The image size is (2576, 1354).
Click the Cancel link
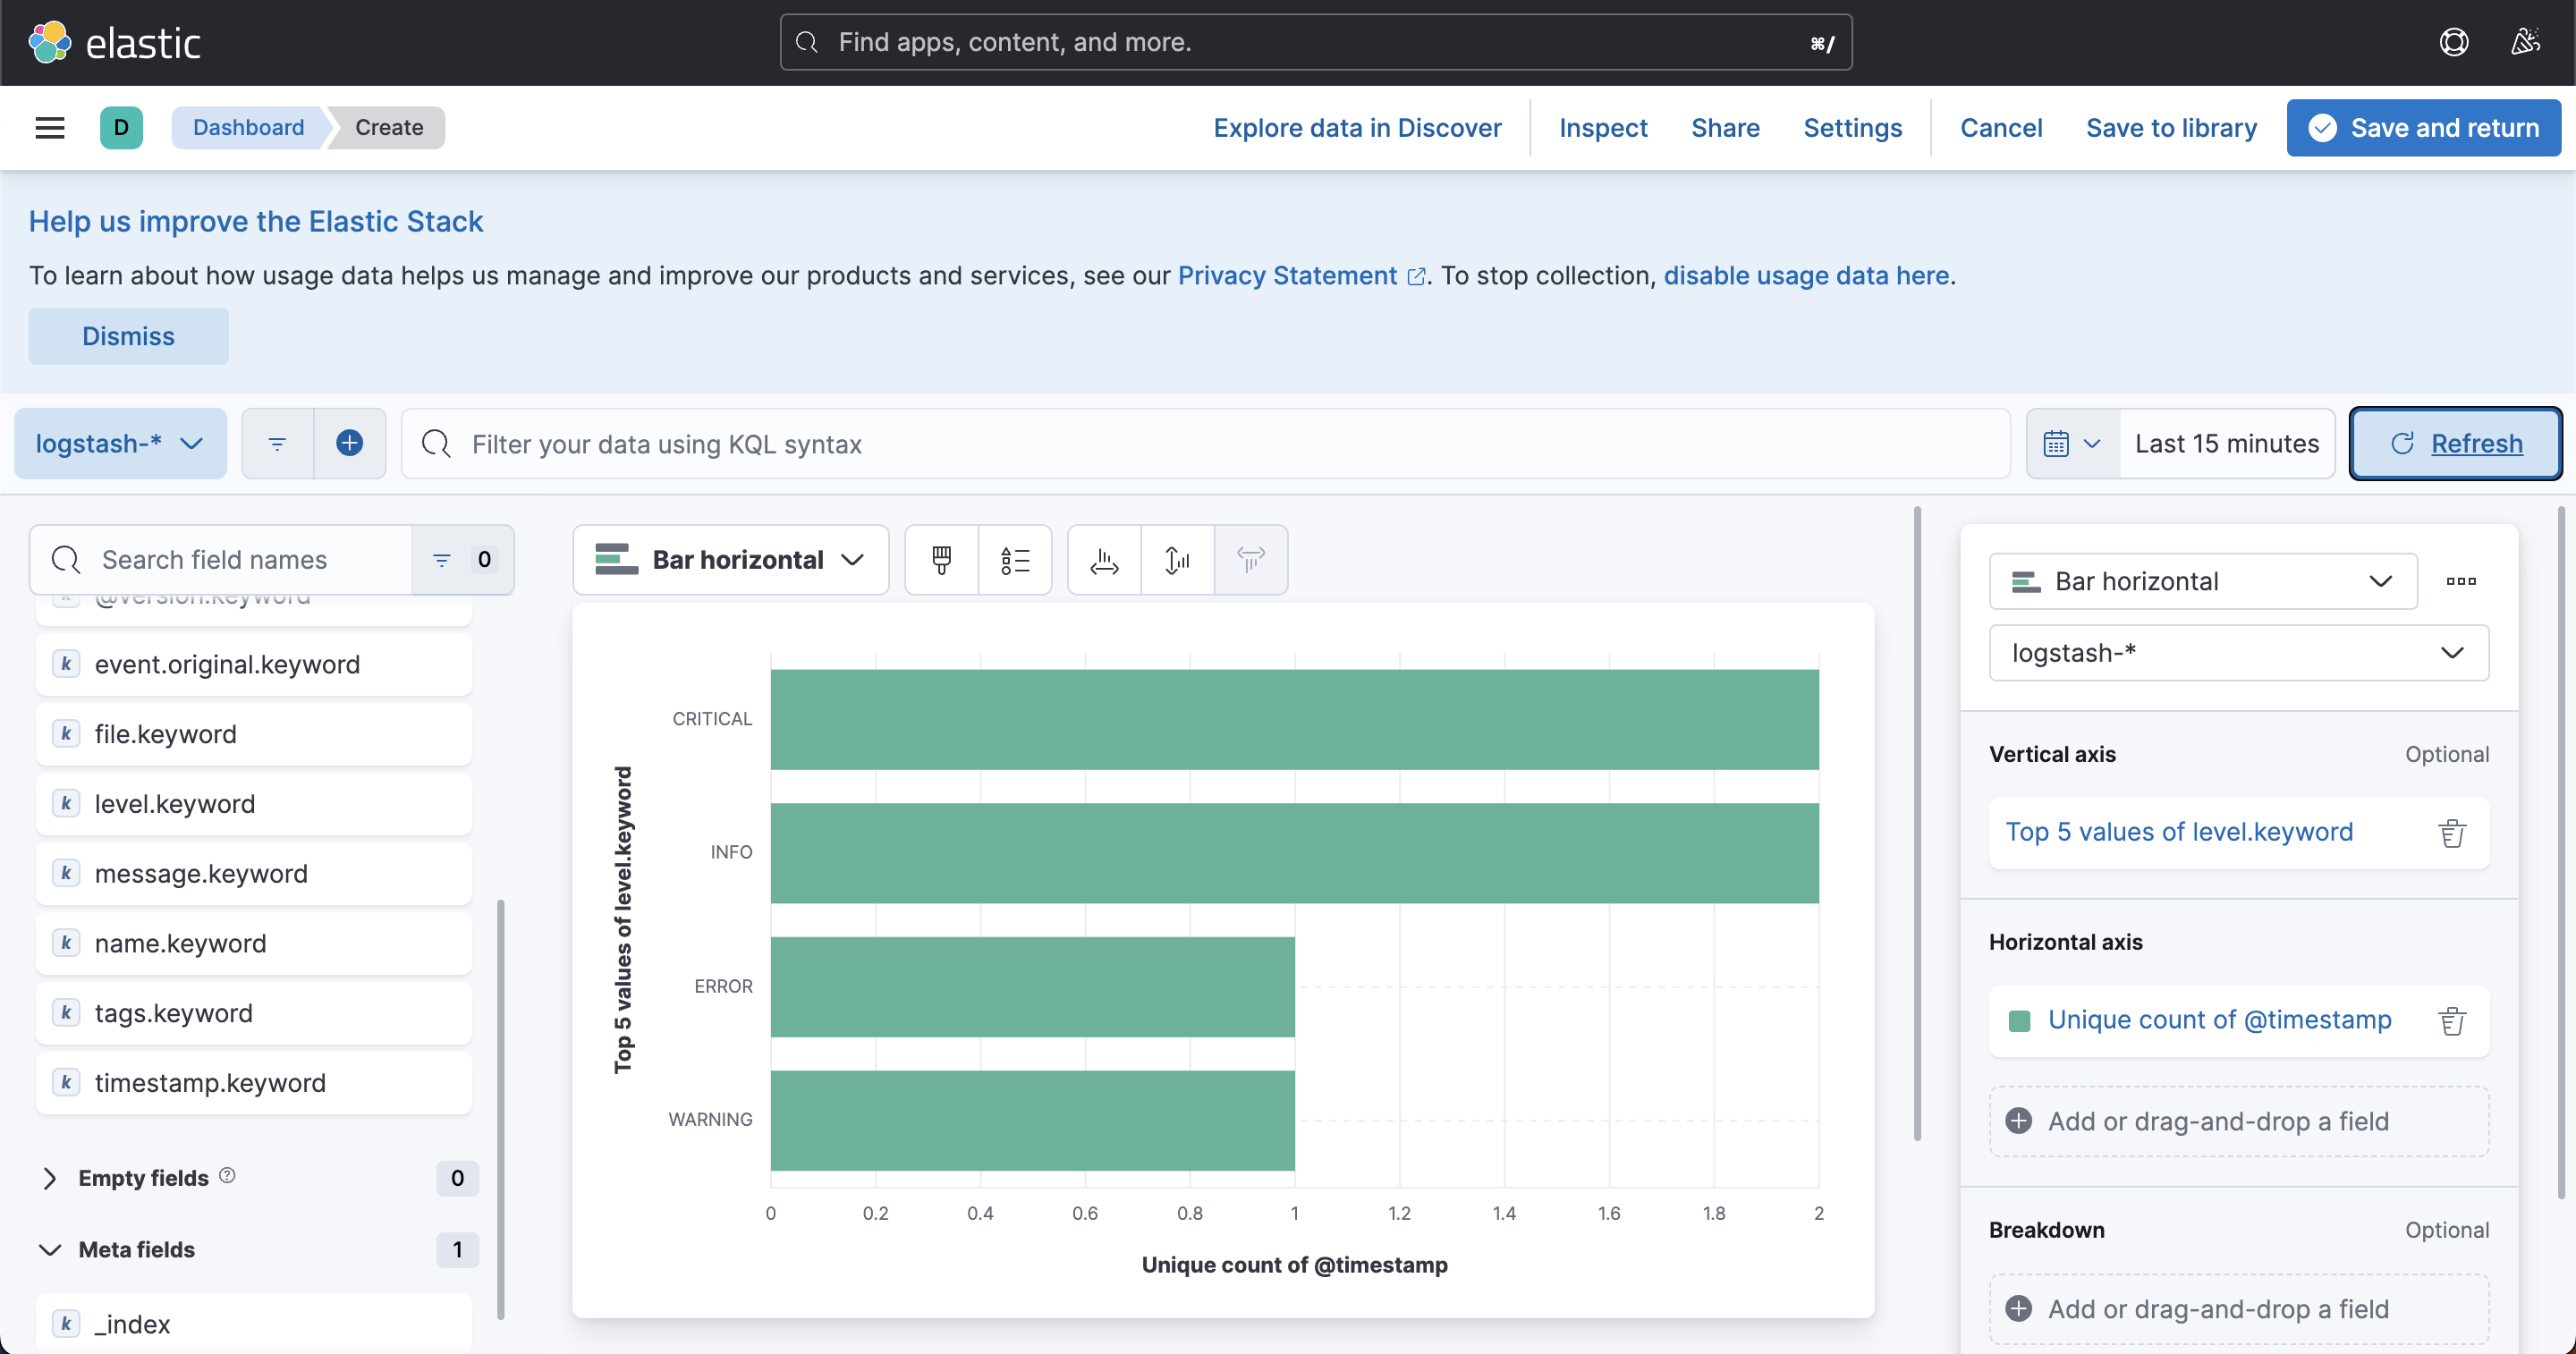[x=2000, y=128]
